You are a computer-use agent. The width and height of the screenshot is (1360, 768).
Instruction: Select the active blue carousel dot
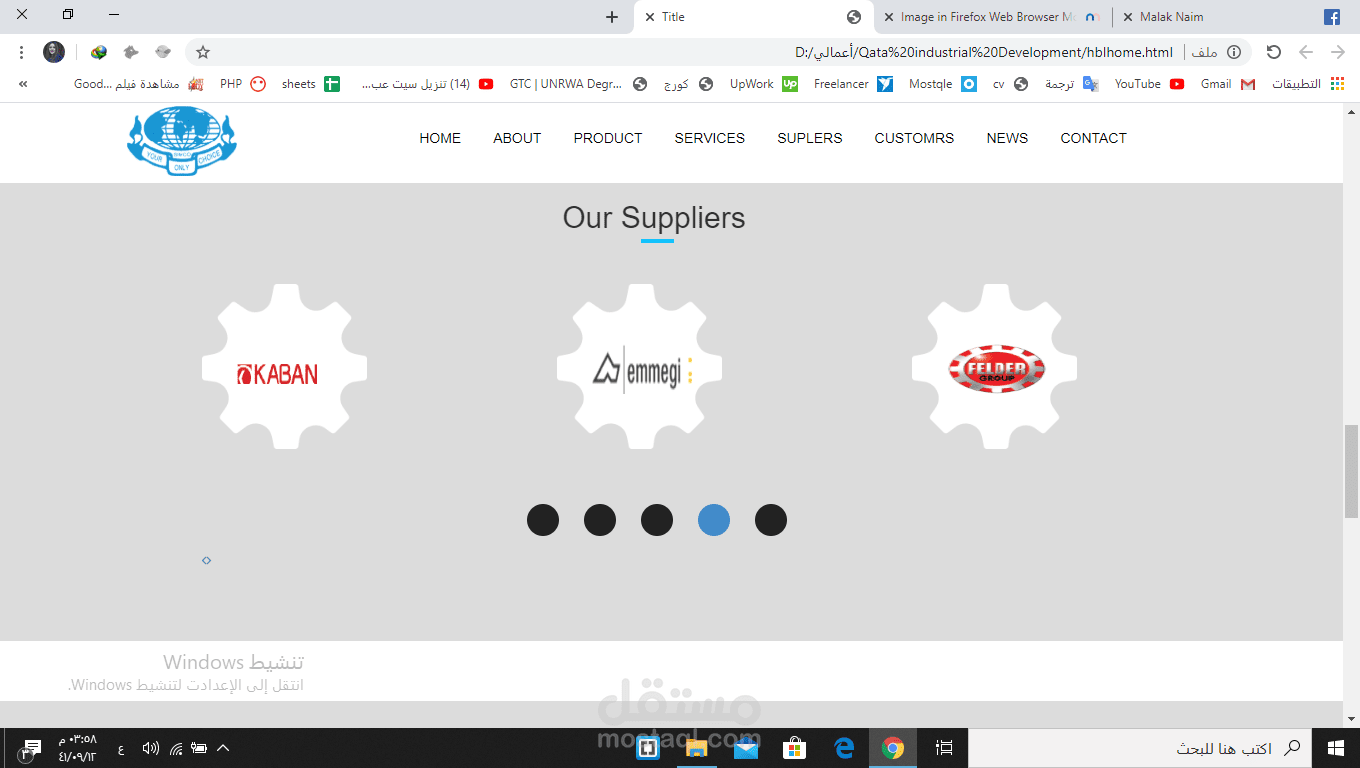click(x=714, y=520)
